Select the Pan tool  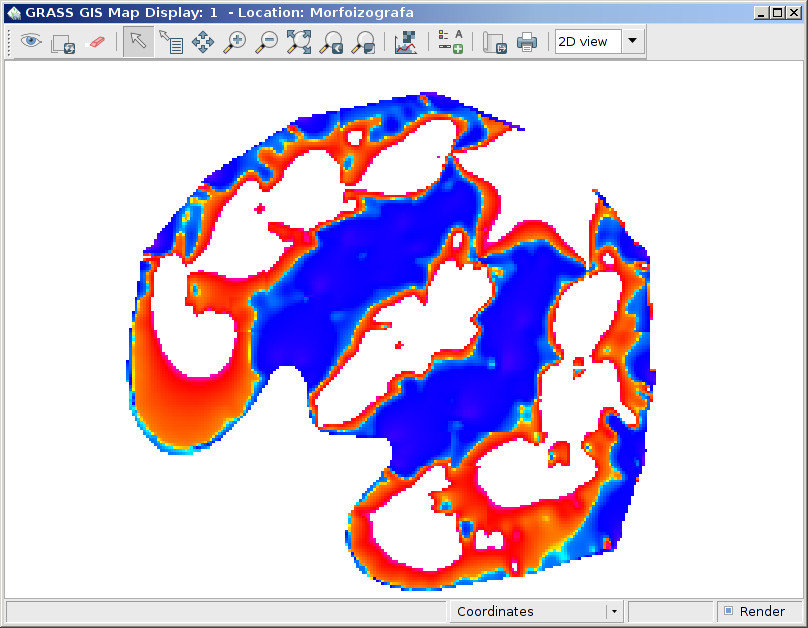pos(203,42)
